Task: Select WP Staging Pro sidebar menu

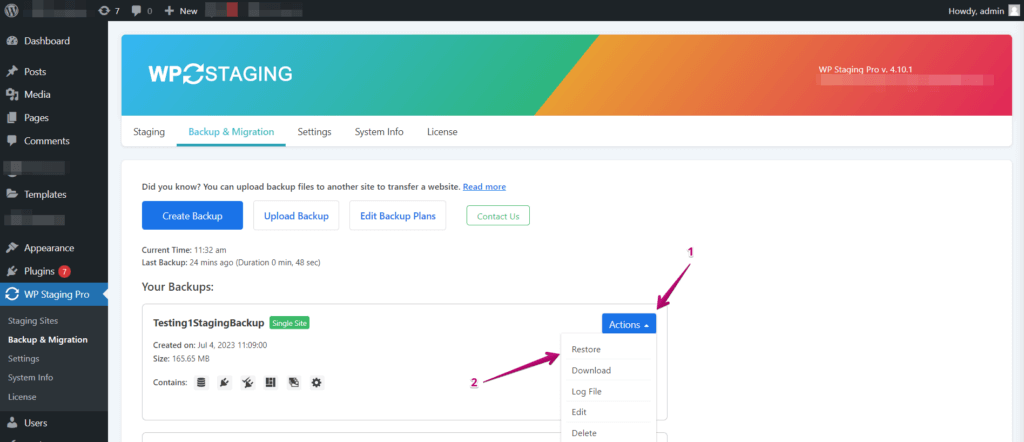Action: [x=54, y=294]
